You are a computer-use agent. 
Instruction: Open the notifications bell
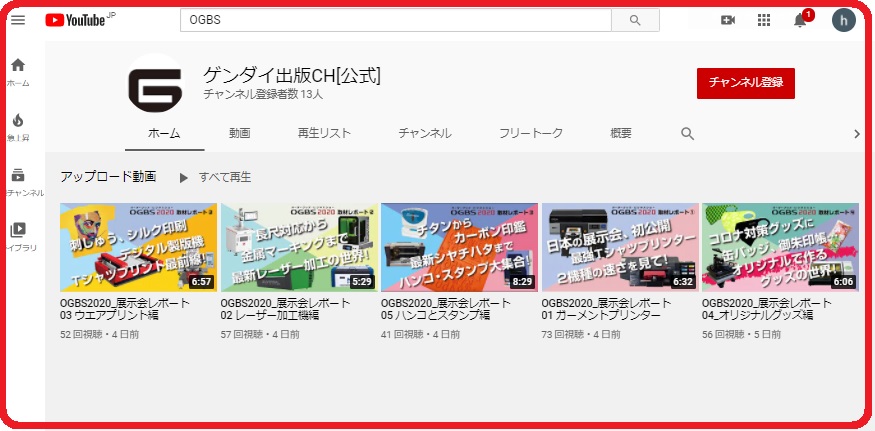point(800,20)
